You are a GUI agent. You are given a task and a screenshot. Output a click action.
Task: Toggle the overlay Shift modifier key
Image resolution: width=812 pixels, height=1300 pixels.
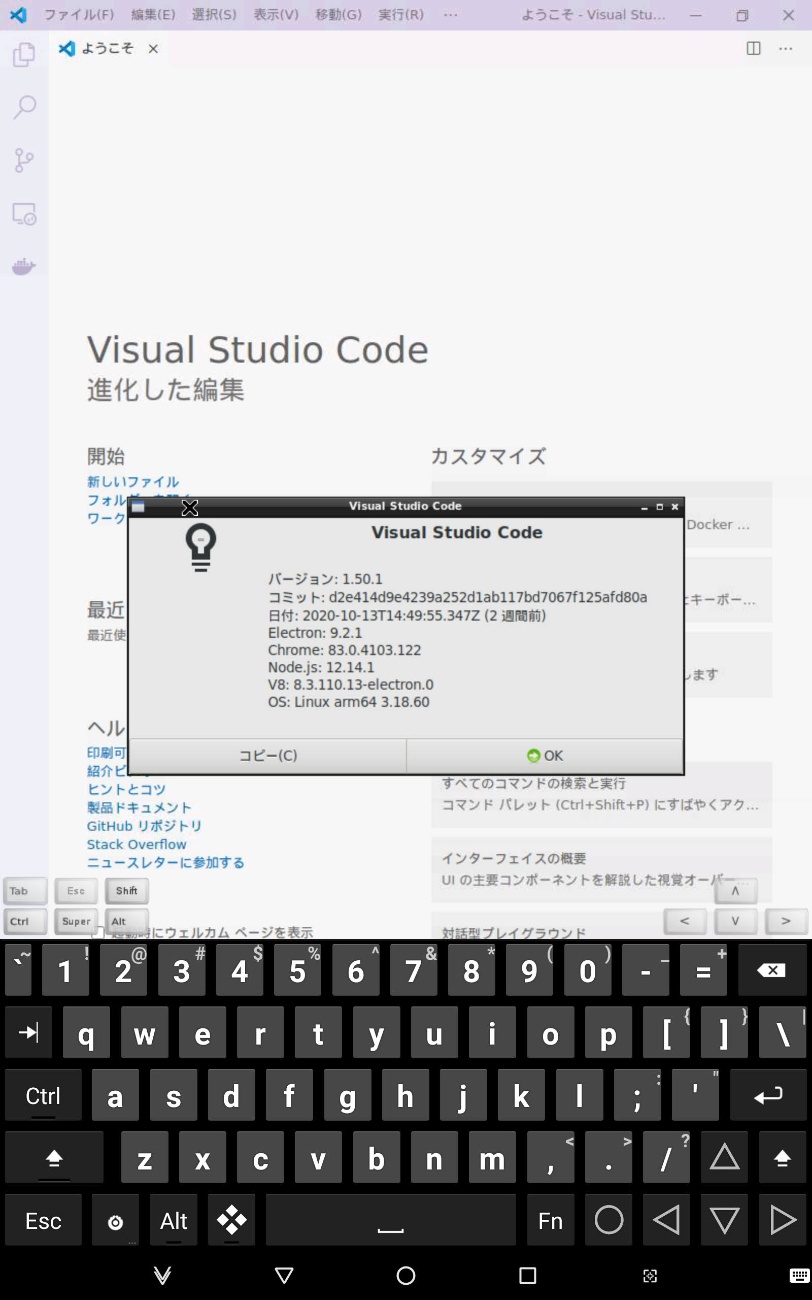pos(126,891)
